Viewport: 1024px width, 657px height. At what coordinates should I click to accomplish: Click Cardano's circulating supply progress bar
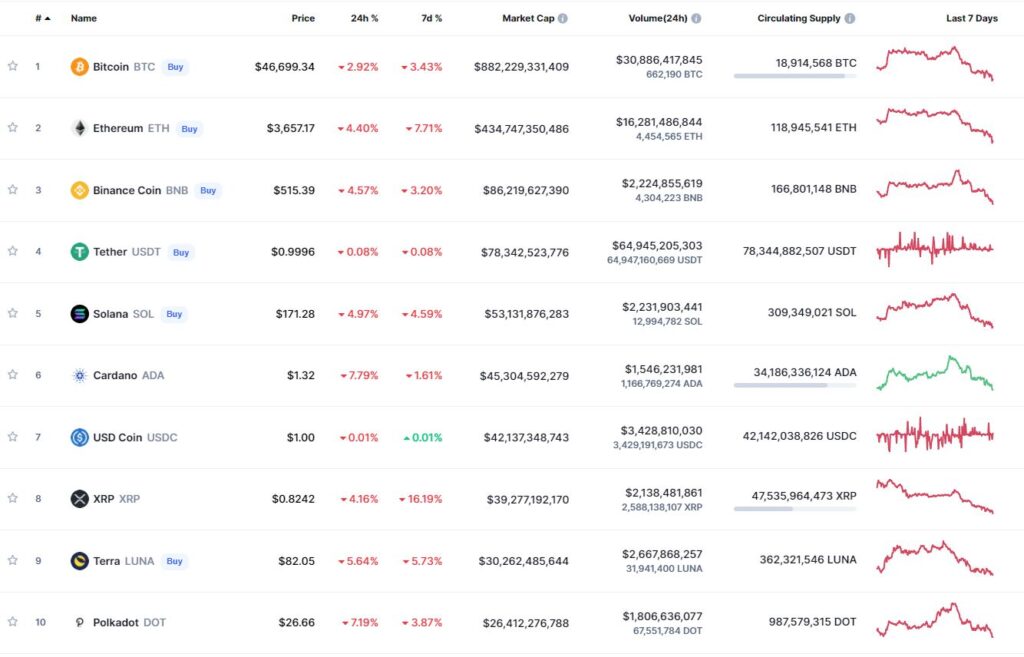pos(795,385)
